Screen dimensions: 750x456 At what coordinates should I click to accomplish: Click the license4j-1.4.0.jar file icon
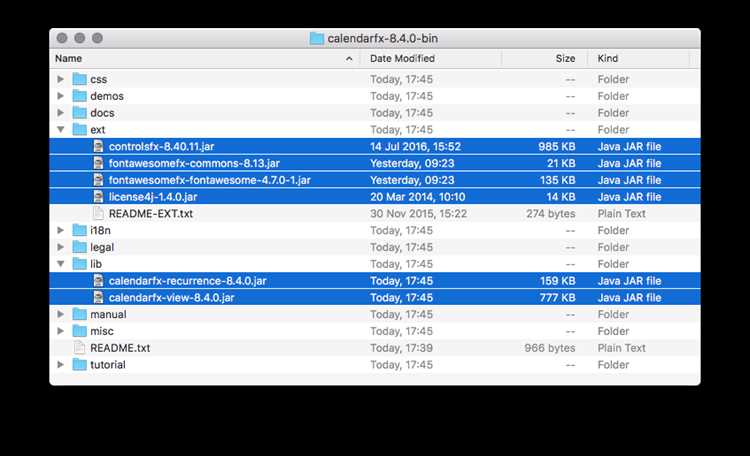click(x=98, y=197)
